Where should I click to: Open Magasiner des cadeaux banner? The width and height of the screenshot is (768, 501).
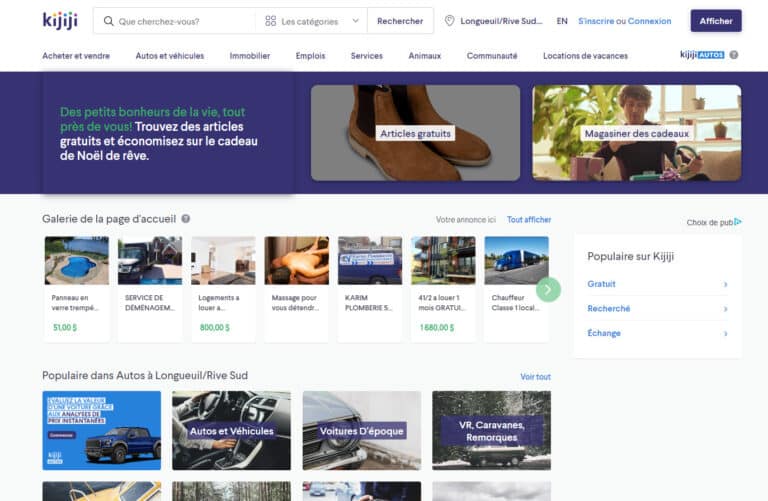click(x=637, y=133)
